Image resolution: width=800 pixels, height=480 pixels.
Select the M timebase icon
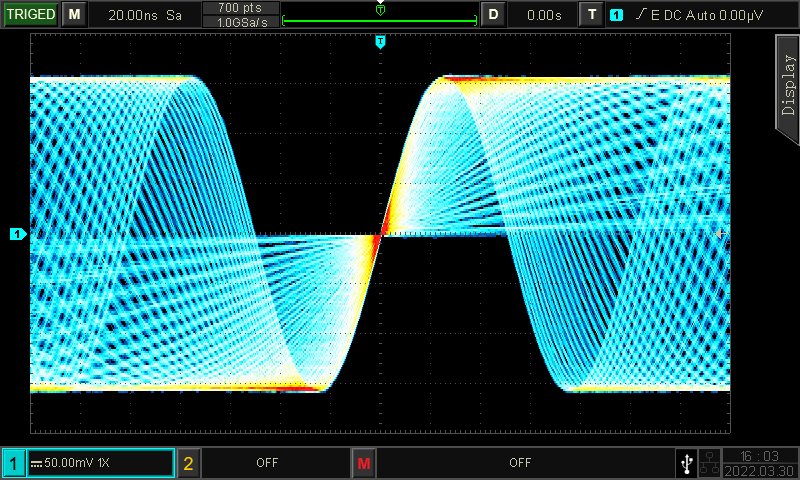(x=74, y=15)
